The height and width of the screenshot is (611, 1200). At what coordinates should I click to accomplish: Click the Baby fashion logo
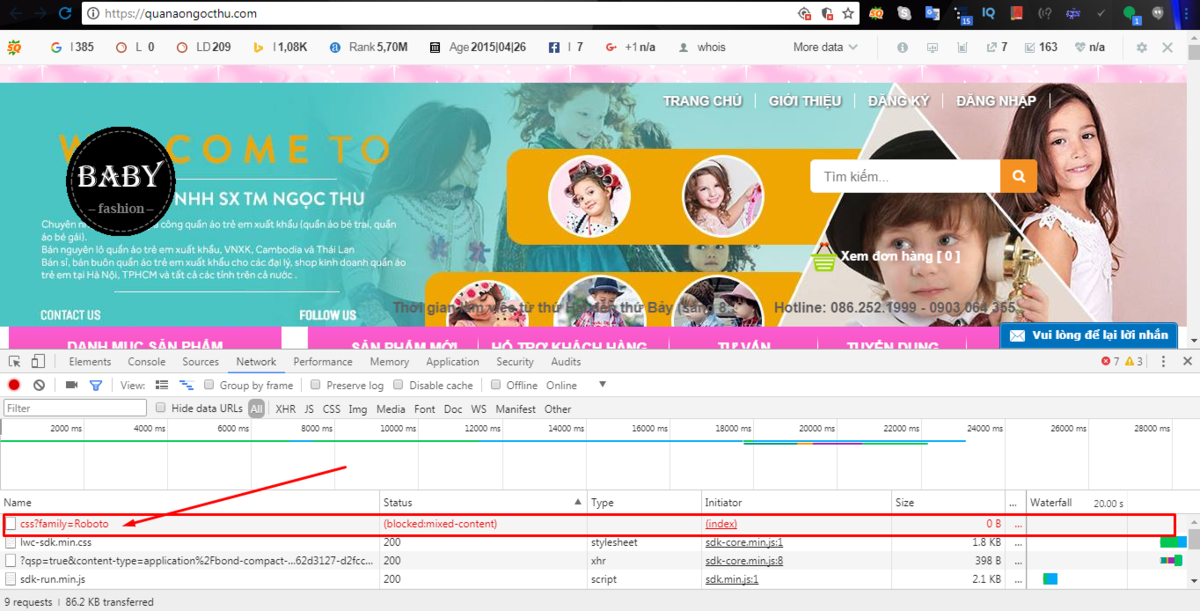120,181
